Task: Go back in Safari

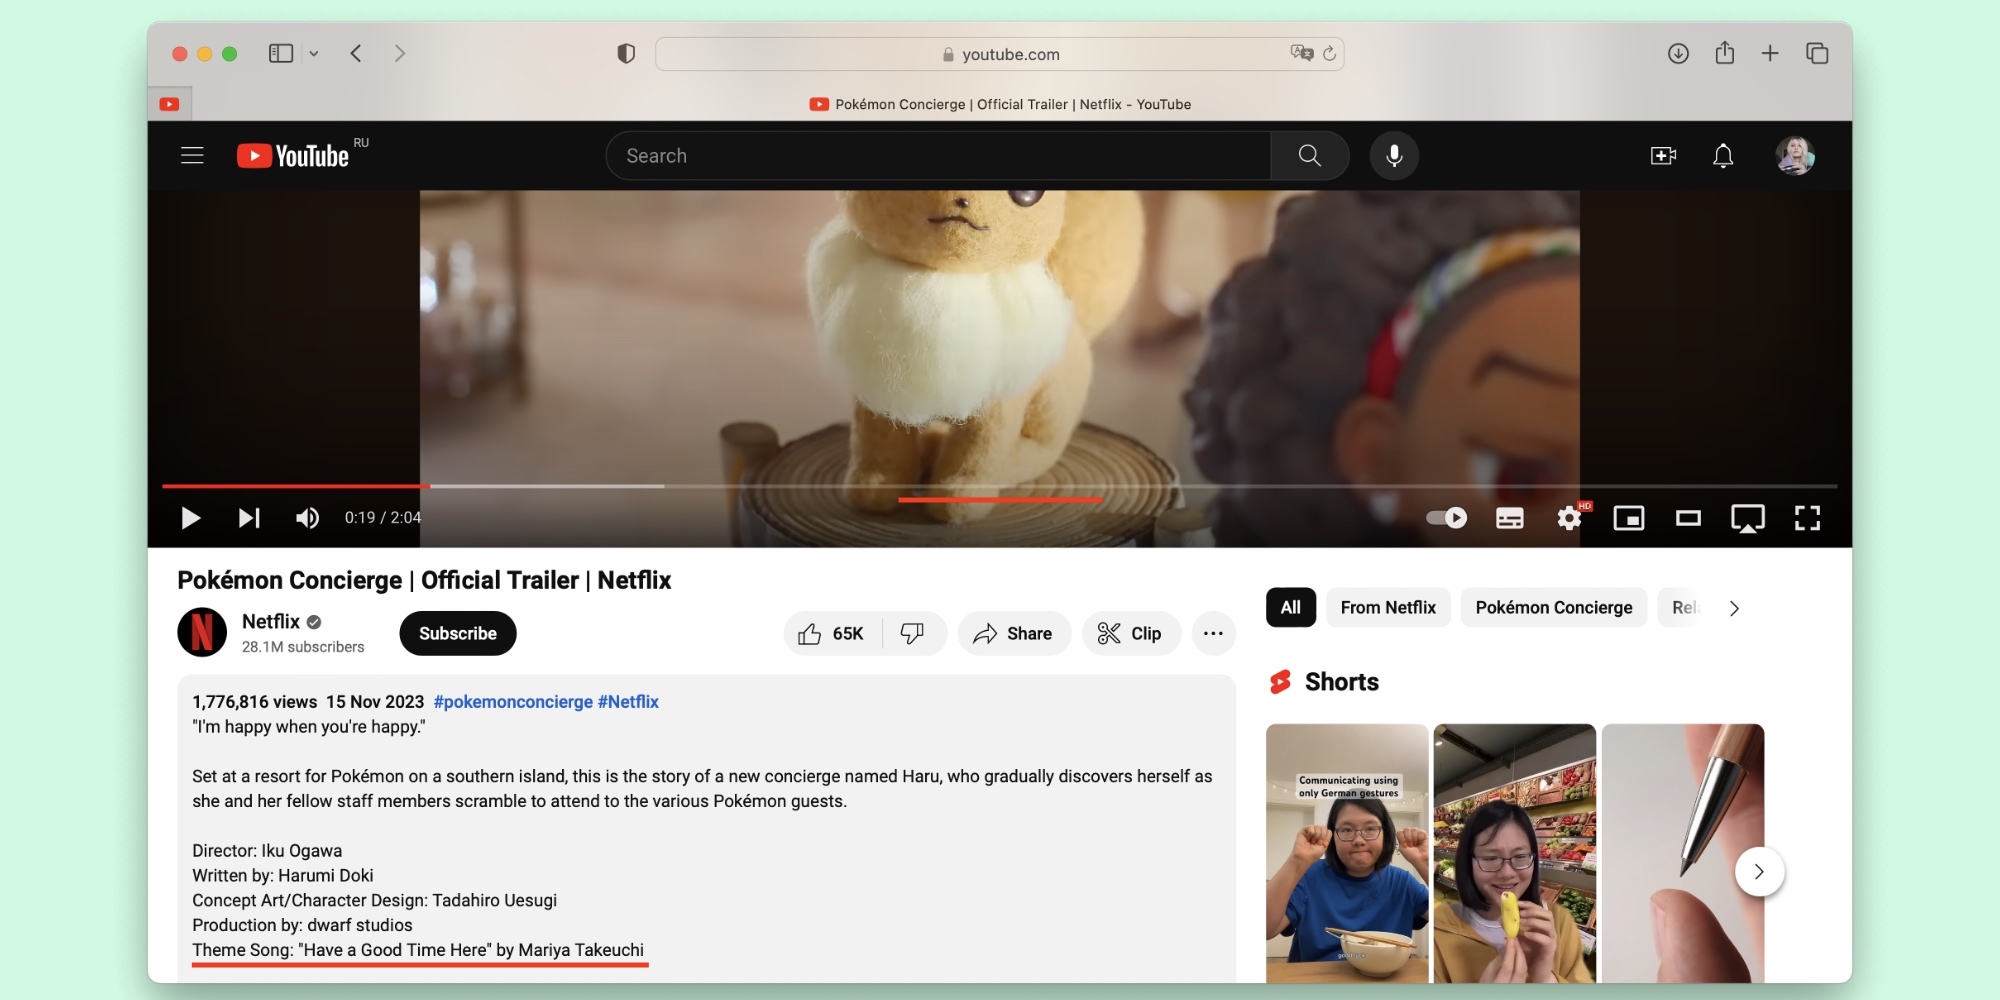Action: click(356, 54)
